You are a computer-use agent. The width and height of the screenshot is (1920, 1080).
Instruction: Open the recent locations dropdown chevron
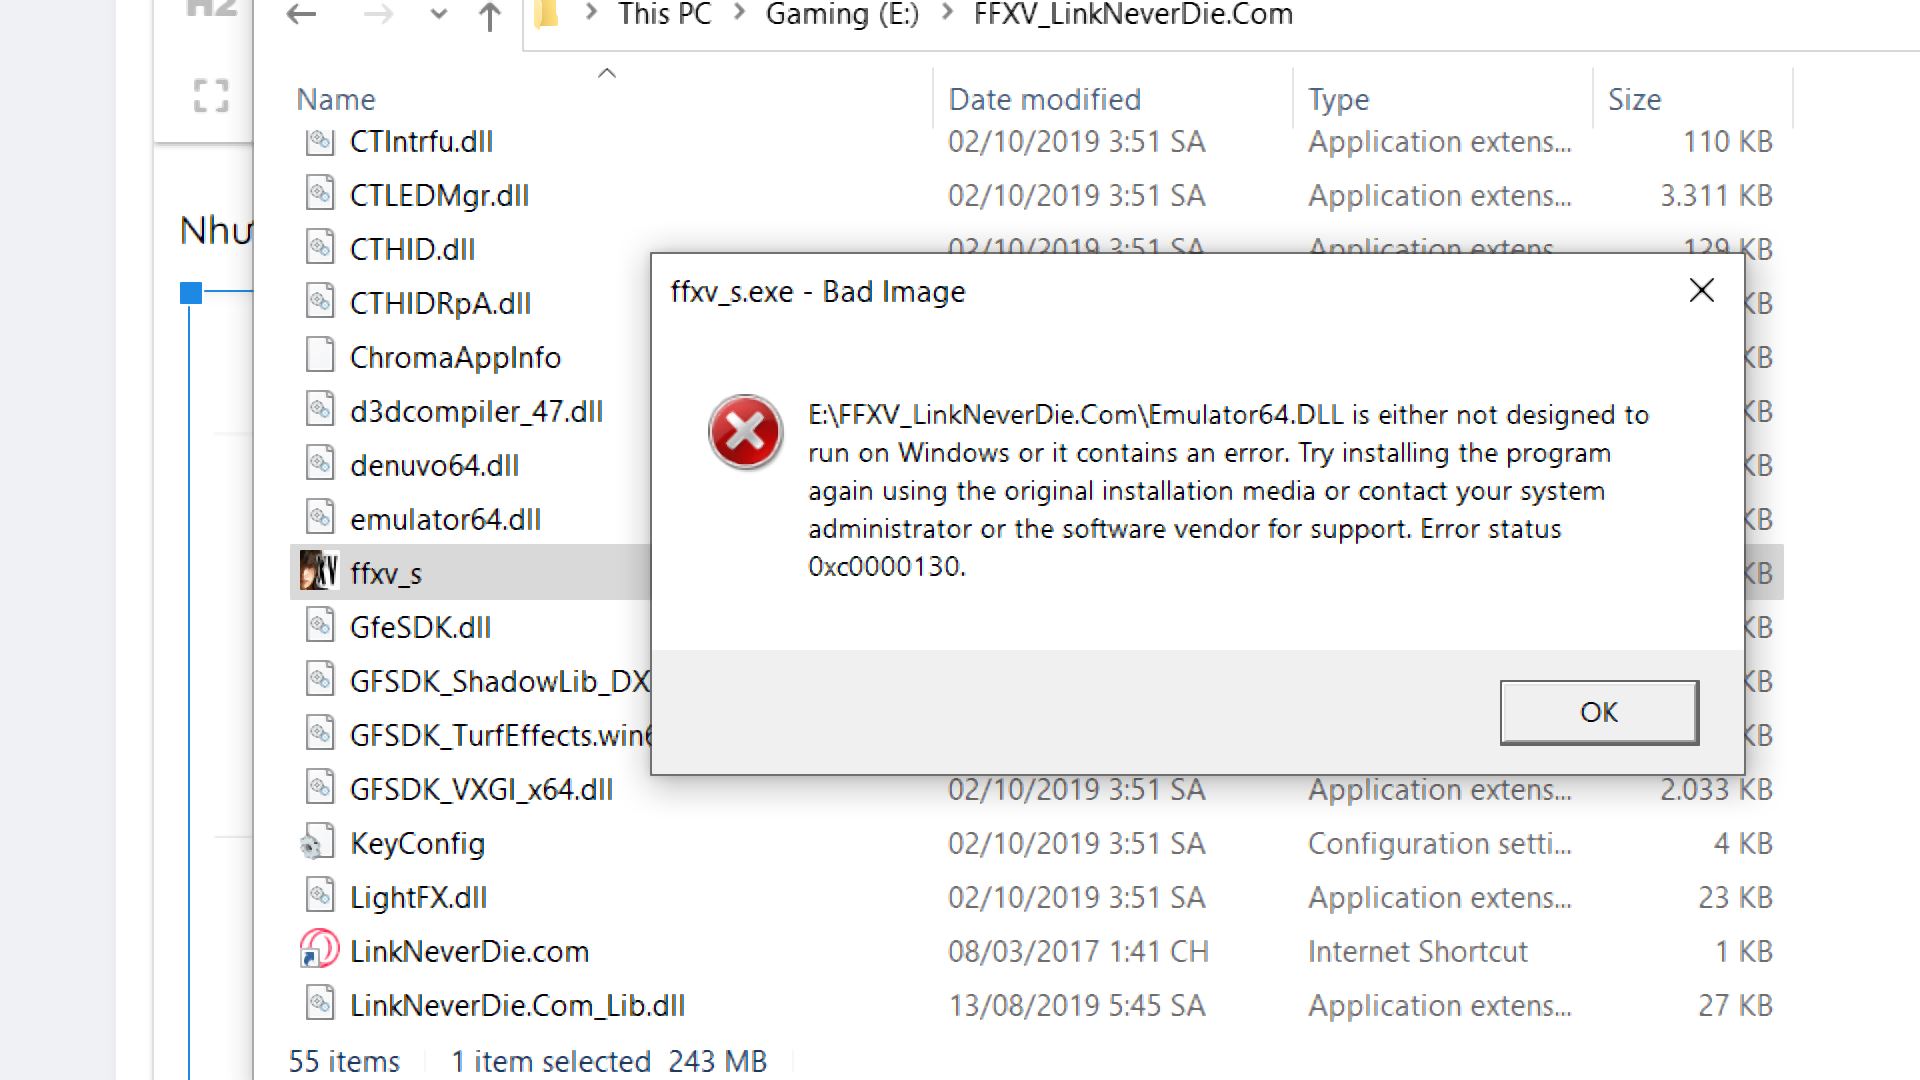(437, 15)
